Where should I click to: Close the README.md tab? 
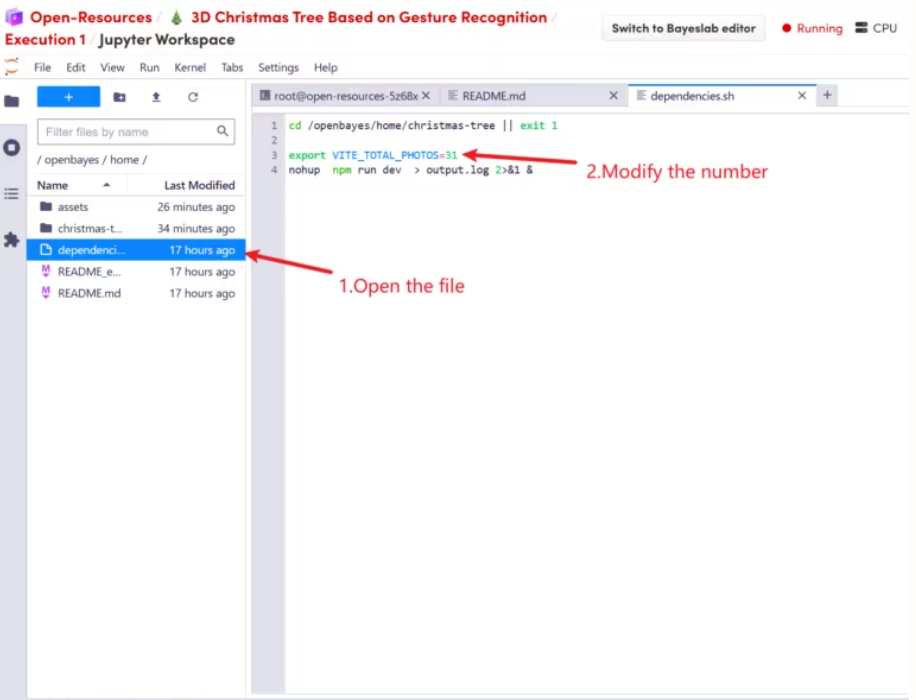(x=614, y=96)
